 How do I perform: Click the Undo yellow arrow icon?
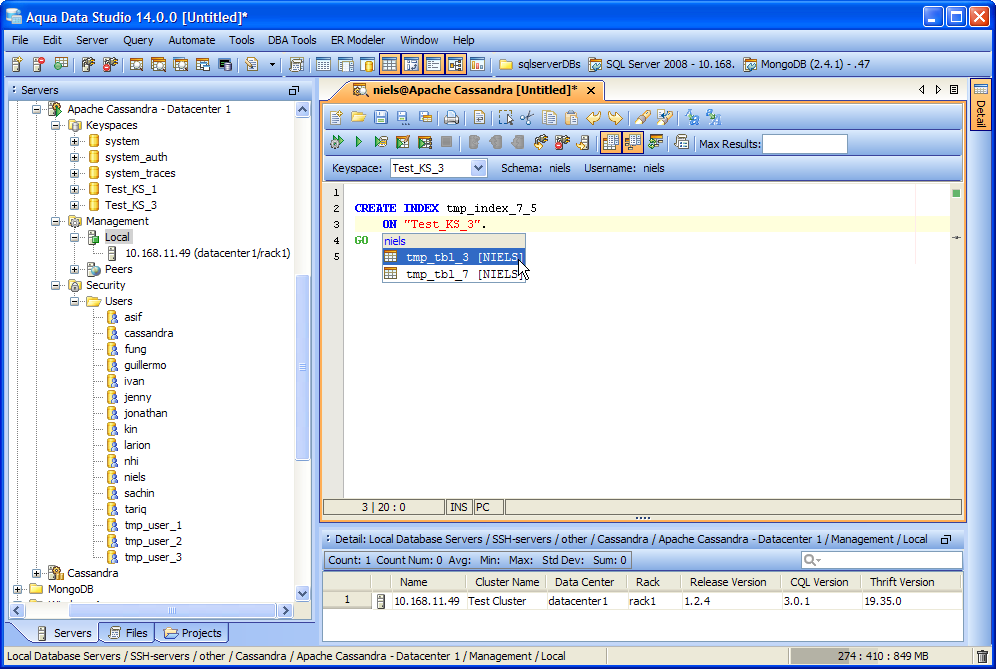pyautogui.click(x=593, y=118)
